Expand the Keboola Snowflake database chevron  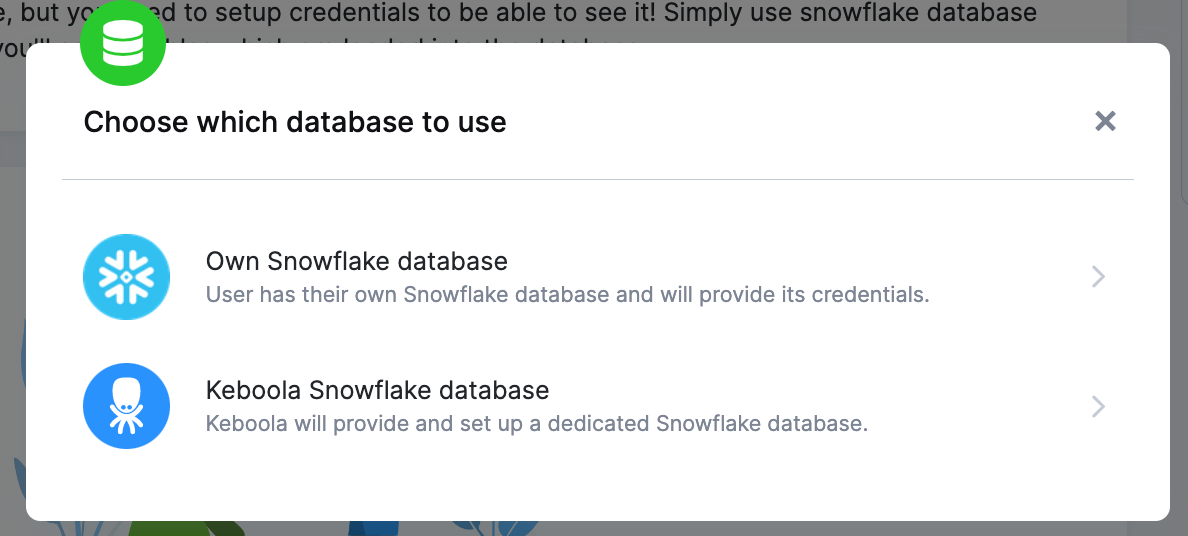1098,406
